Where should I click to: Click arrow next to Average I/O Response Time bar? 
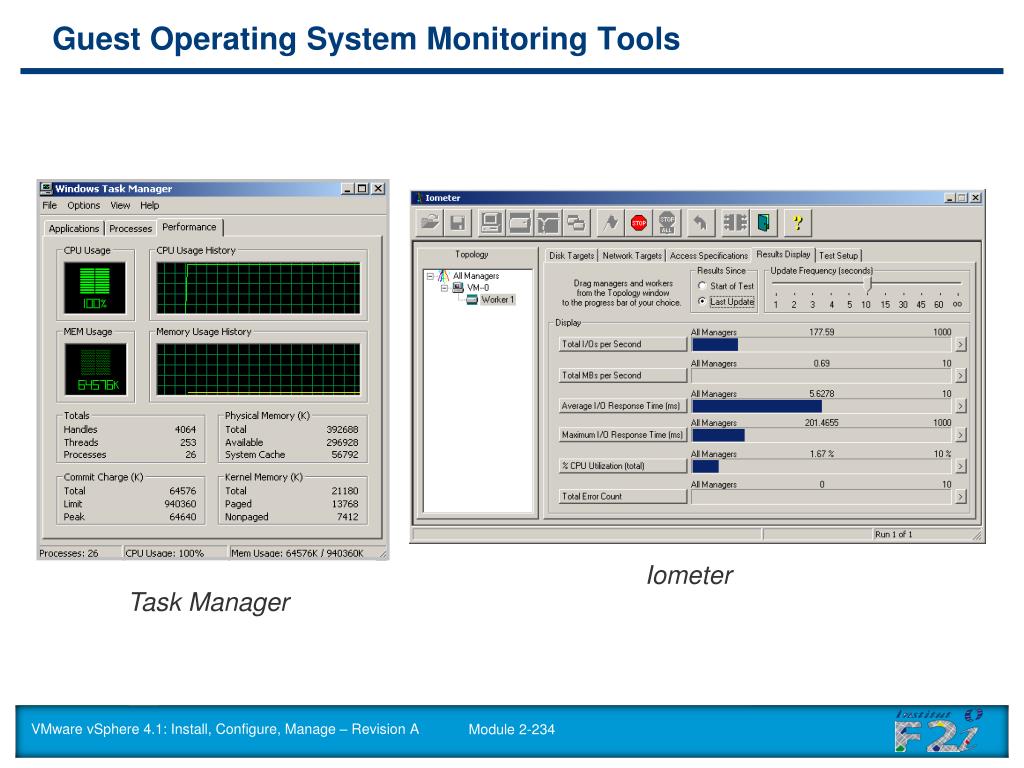click(x=961, y=406)
